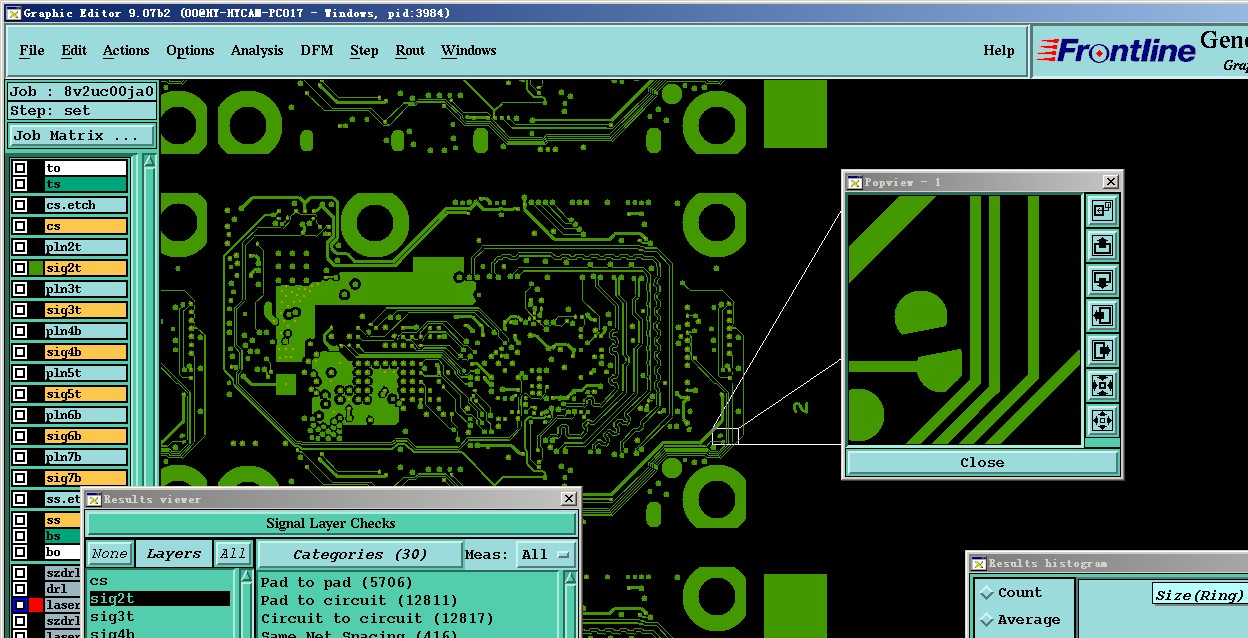Click the Close button in Popview
Image resolution: width=1248 pixels, height=638 pixels.
pyautogui.click(x=982, y=462)
